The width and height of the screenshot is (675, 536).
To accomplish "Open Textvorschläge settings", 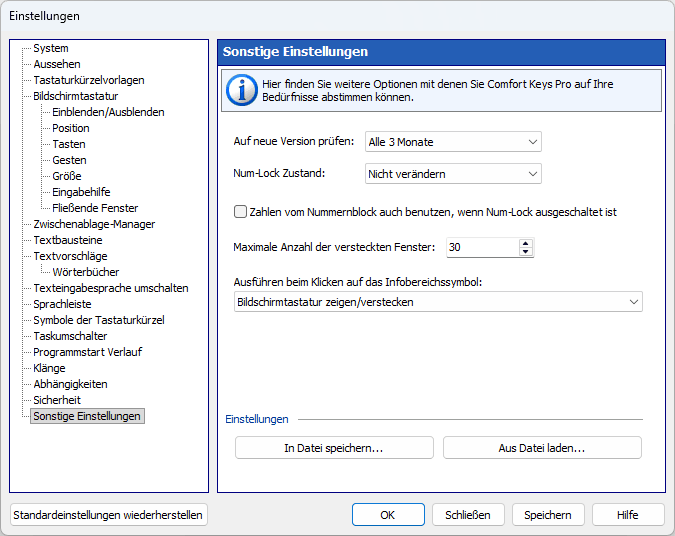I will 70,256.
